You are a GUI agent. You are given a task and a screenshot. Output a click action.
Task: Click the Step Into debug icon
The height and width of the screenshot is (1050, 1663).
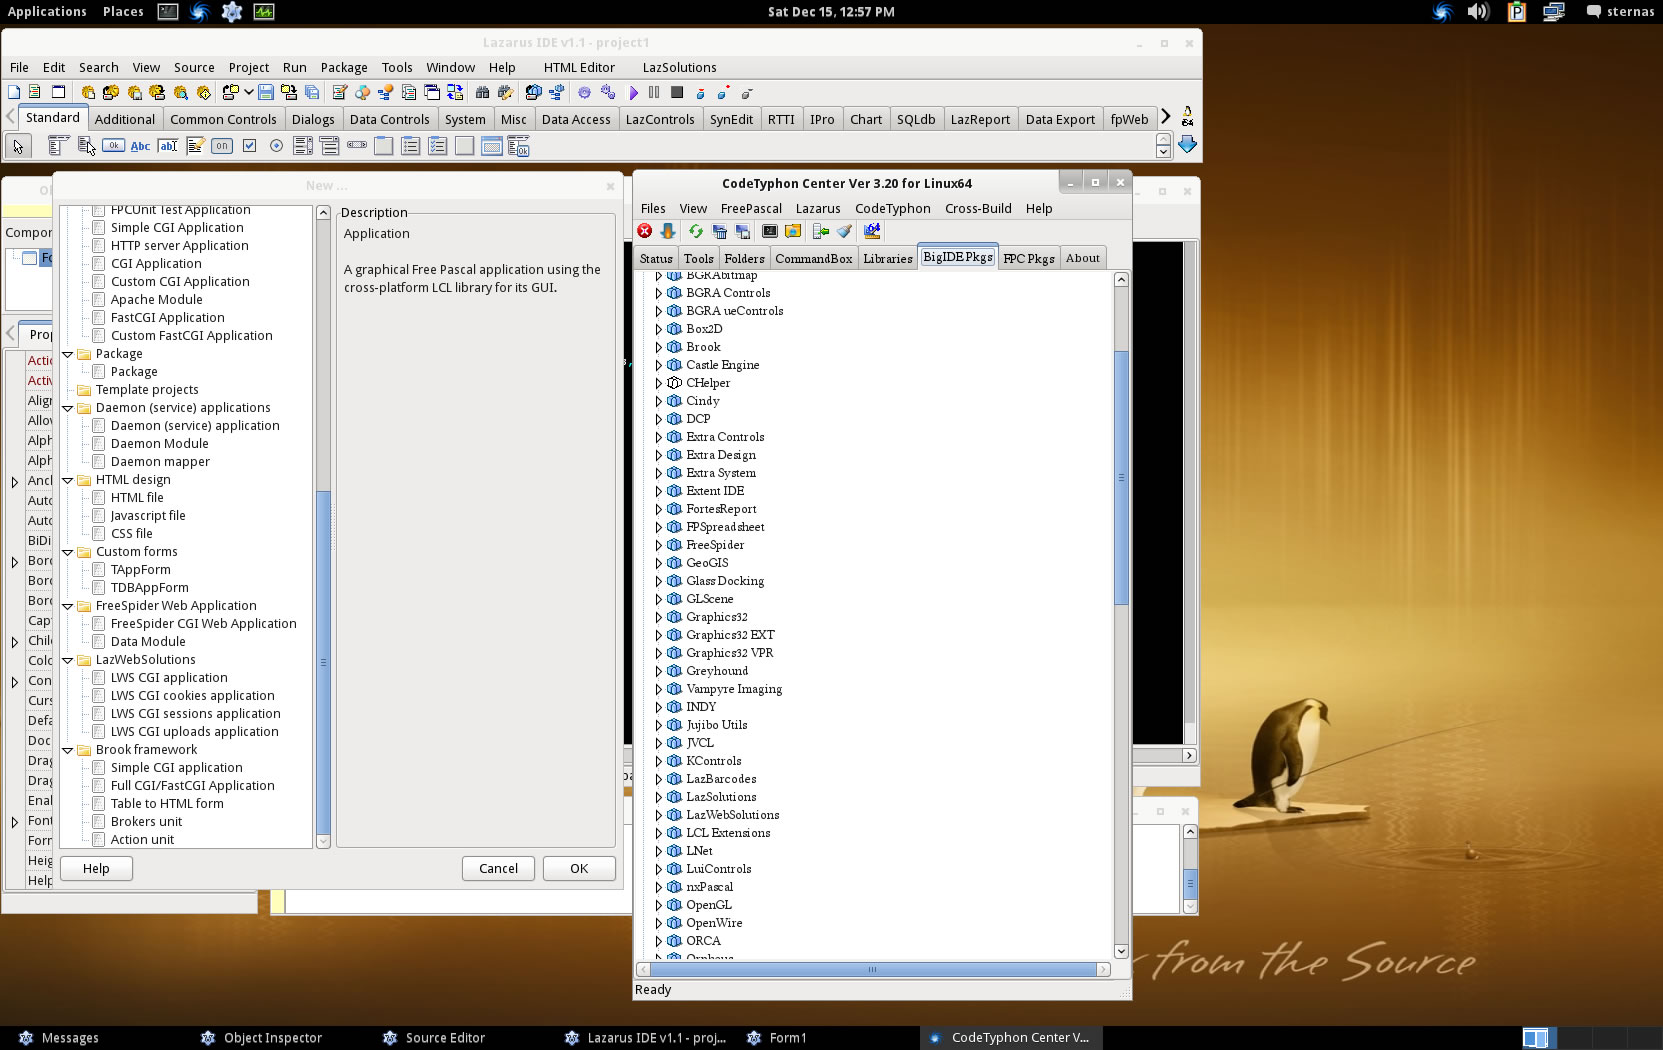click(700, 92)
